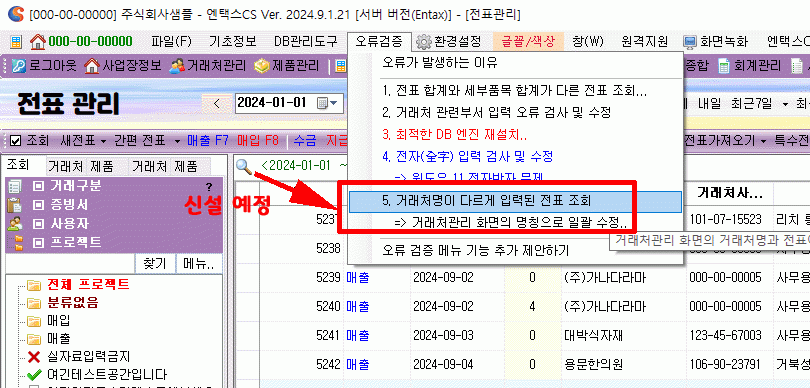Click the 찾기 button

click(154, 263)
